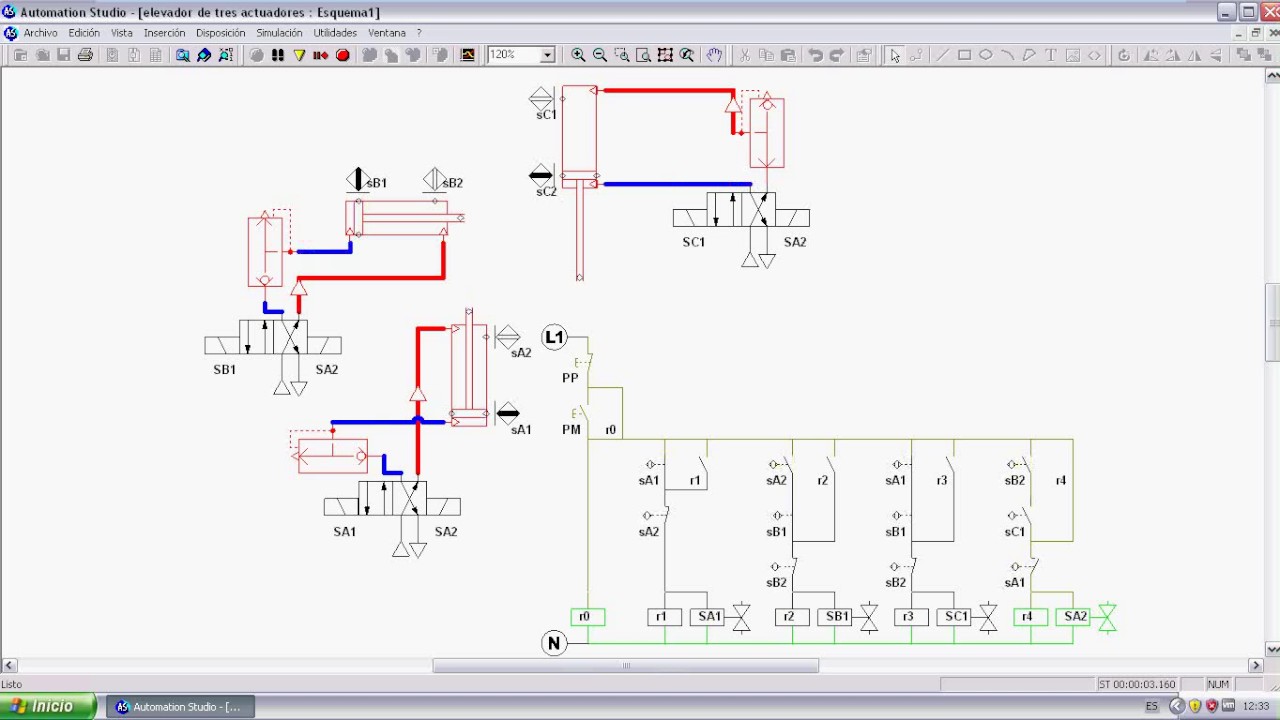
Task: Click the Inicio start button
Action: (x=48, y=706)
